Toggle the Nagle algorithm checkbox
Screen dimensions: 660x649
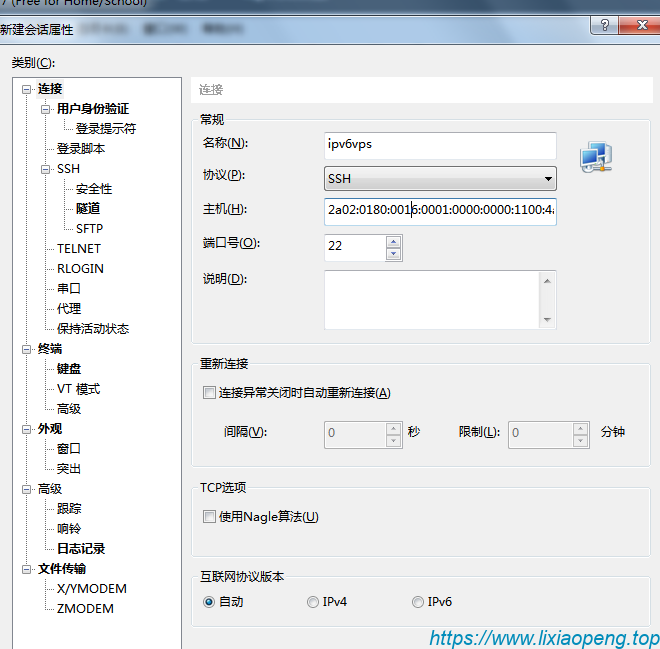[209, 517]
